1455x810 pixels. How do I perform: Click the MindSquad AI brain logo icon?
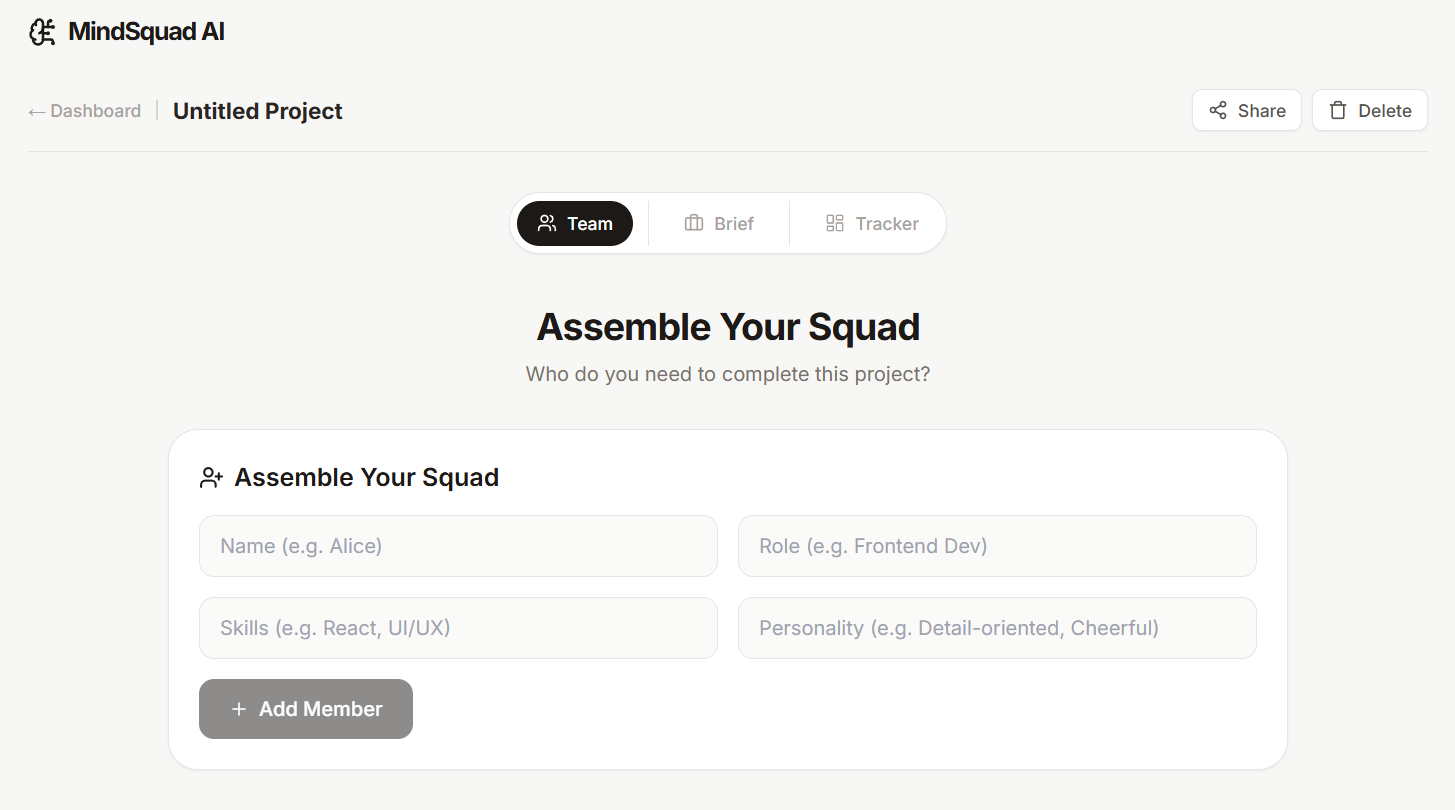[x=42, y=32]
